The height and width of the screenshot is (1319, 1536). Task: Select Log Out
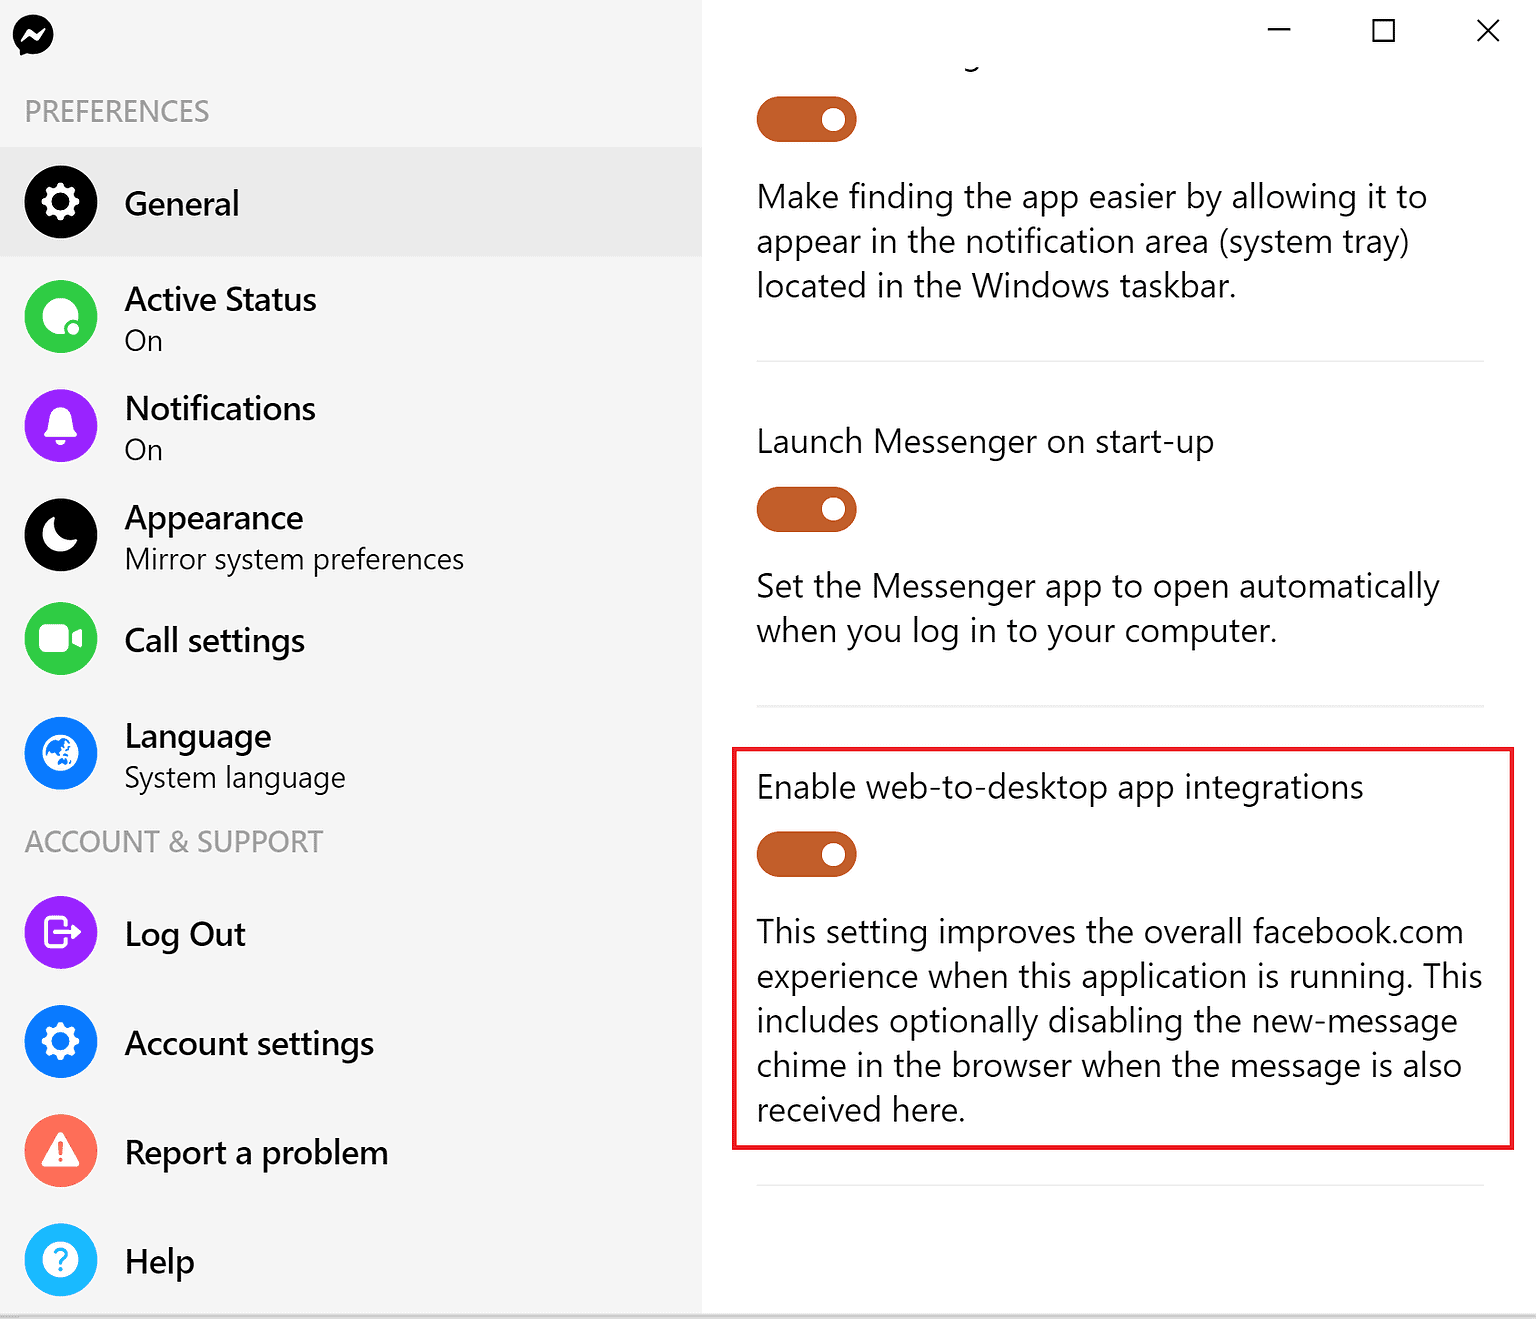pyautogui.click(x=185, y=933)
